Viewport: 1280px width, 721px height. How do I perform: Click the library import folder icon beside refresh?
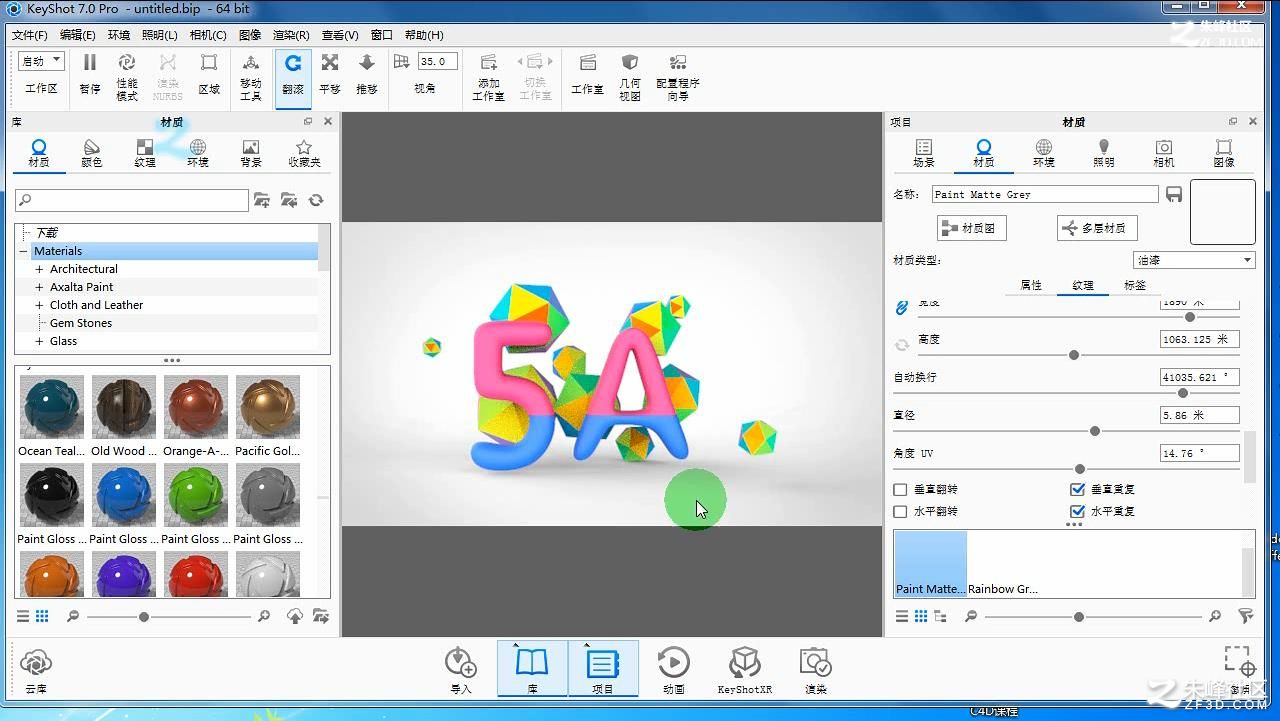click(x=289, y=200)
